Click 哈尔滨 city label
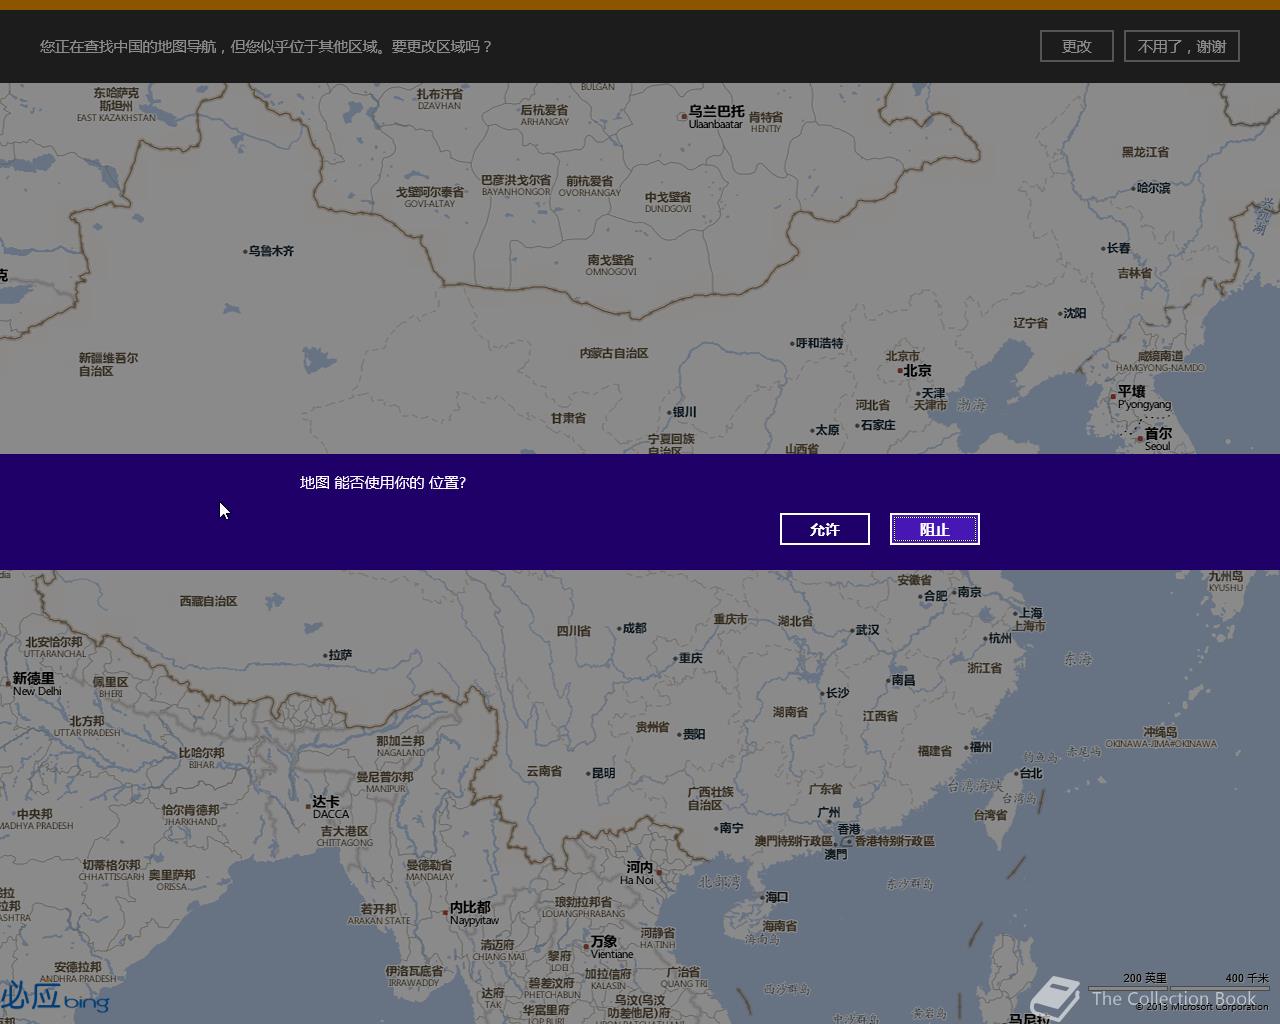This screenshot has width=1280, height=1024. [1153, 187]
